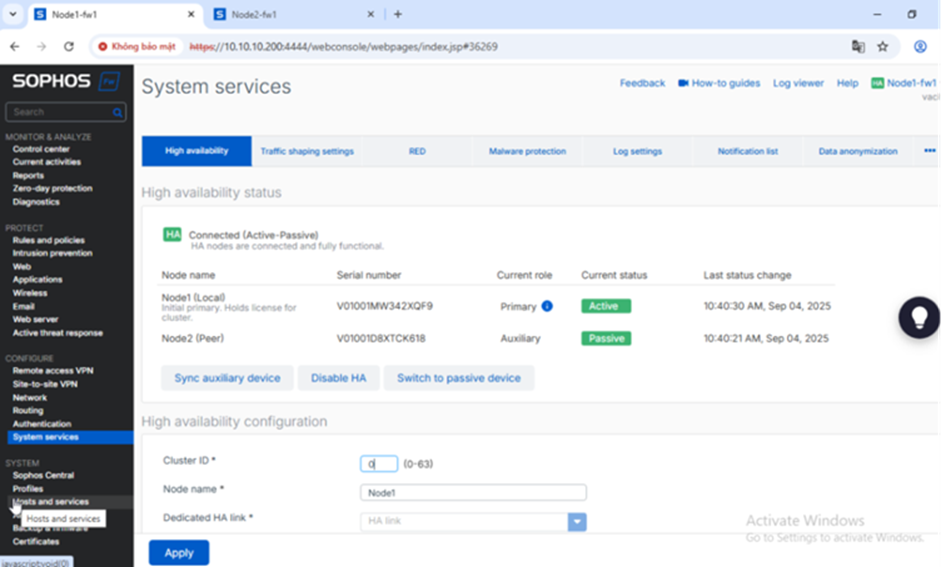Image resolution: width=941 pixels, height=567 pixels.
Task: Bookmark this page with the star icon
Action: point(883,46)
